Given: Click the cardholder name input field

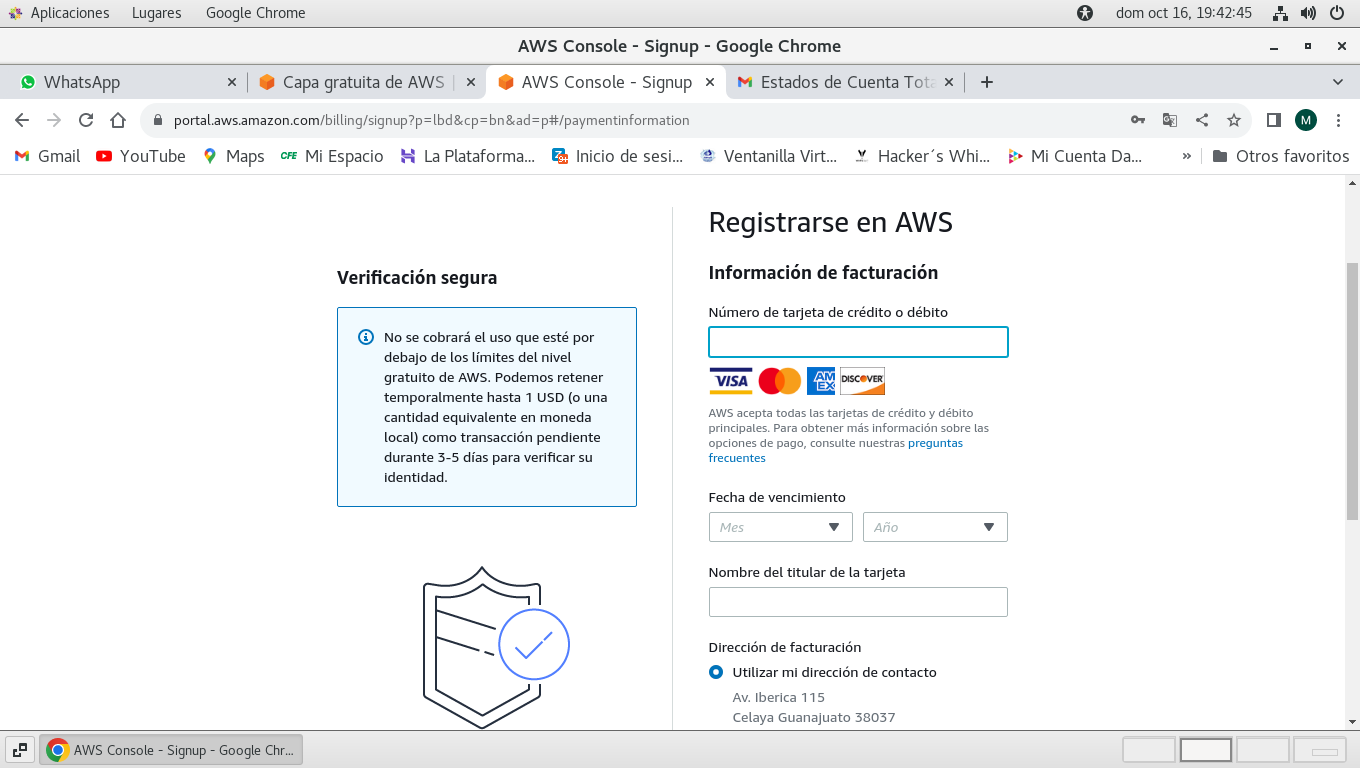Looking at the screenshot, I should click(x=858, y=602).
